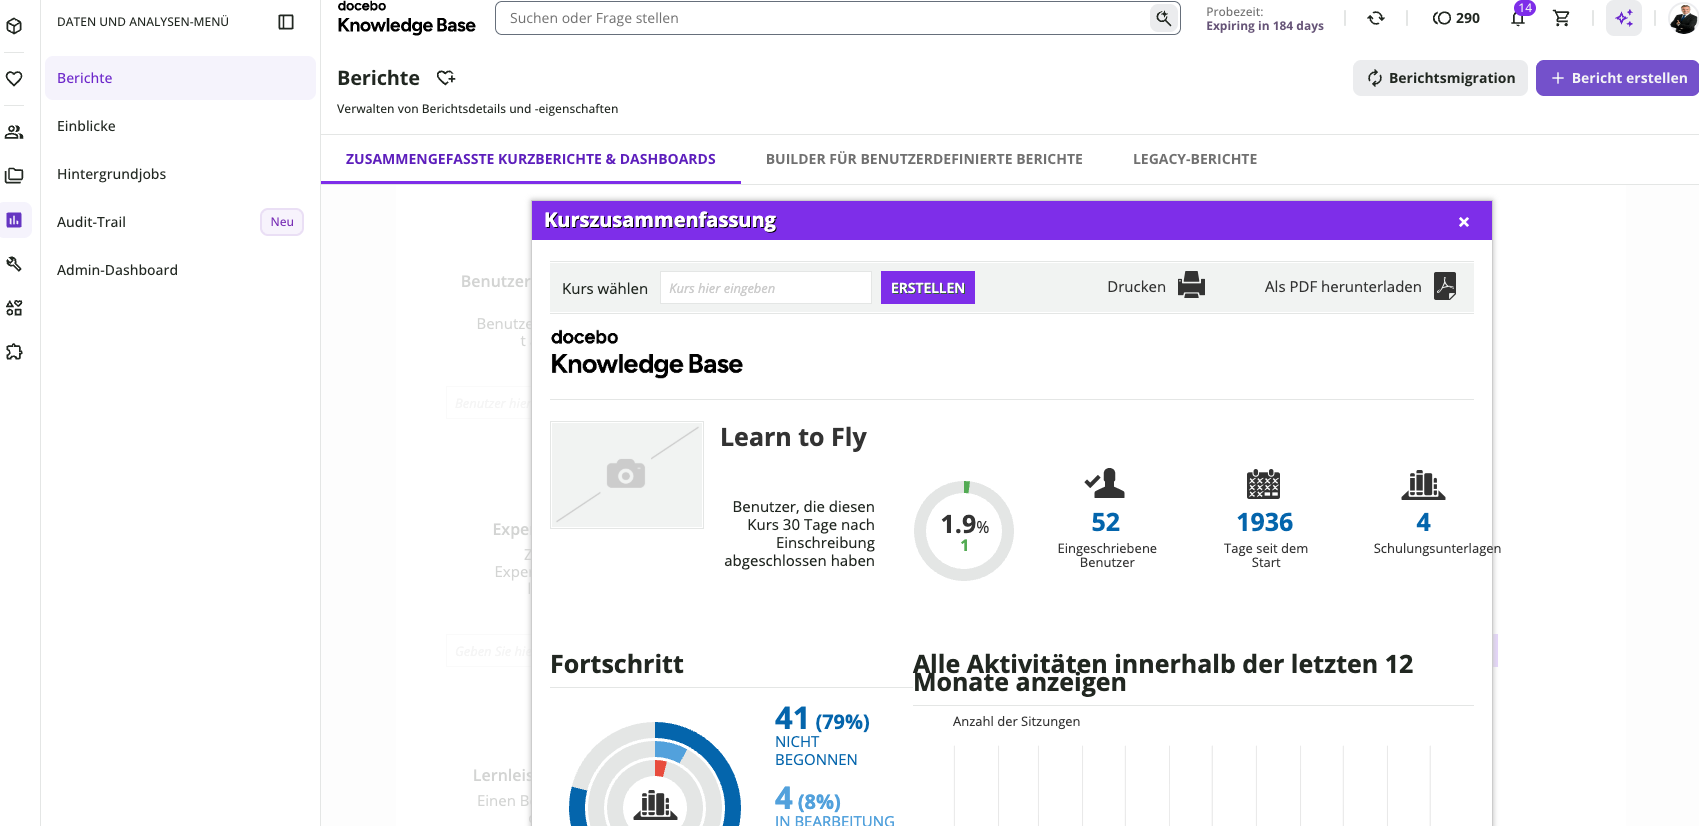Open the user avatar profile menu
Image resolution: width=1699 pixels, height=826 pixels.
tap(1683, 18)
